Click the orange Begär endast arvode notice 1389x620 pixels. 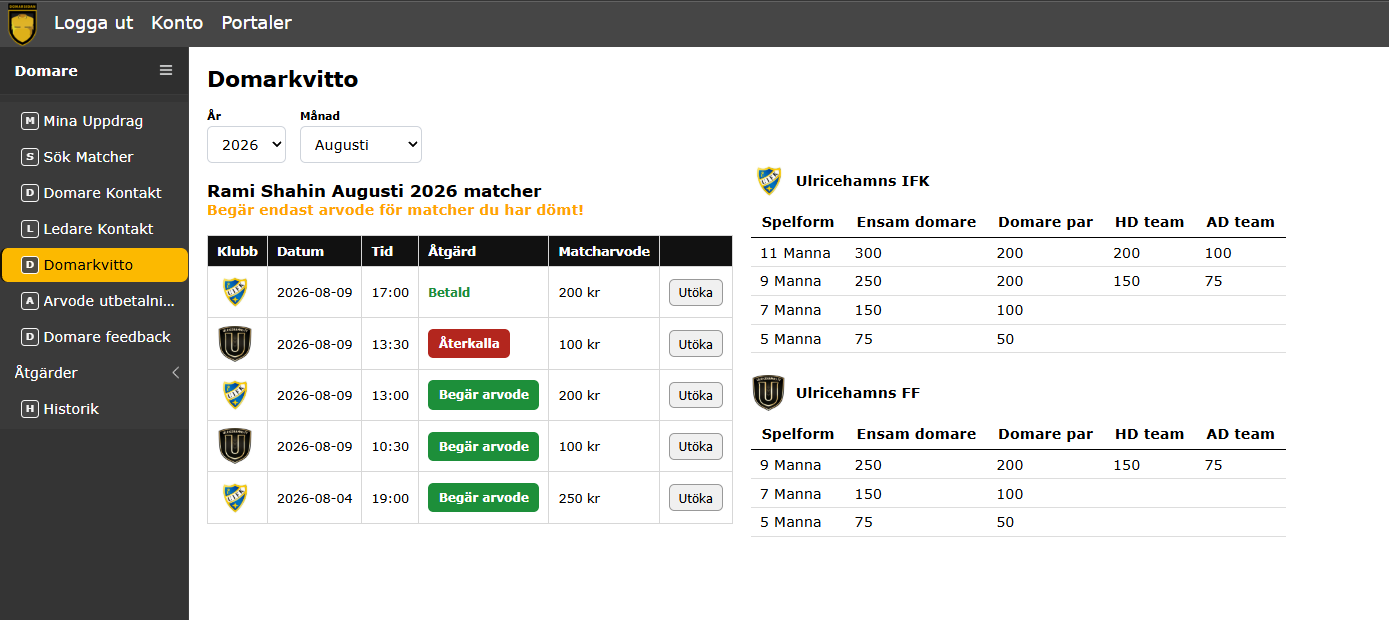[x=395, y=210]
